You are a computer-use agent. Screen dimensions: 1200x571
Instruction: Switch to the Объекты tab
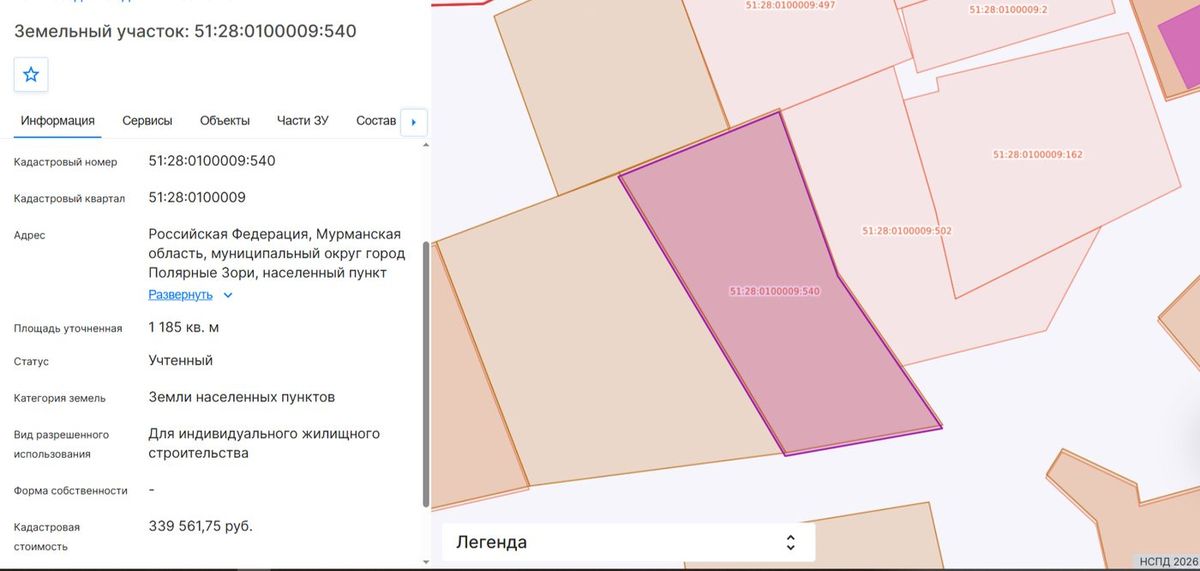coord(225,121)
